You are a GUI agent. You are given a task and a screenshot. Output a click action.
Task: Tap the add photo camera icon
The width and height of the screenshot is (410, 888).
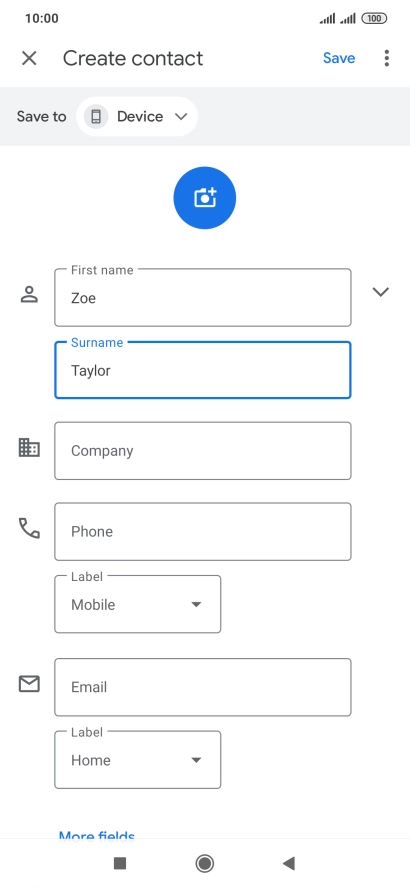(204, 198)
